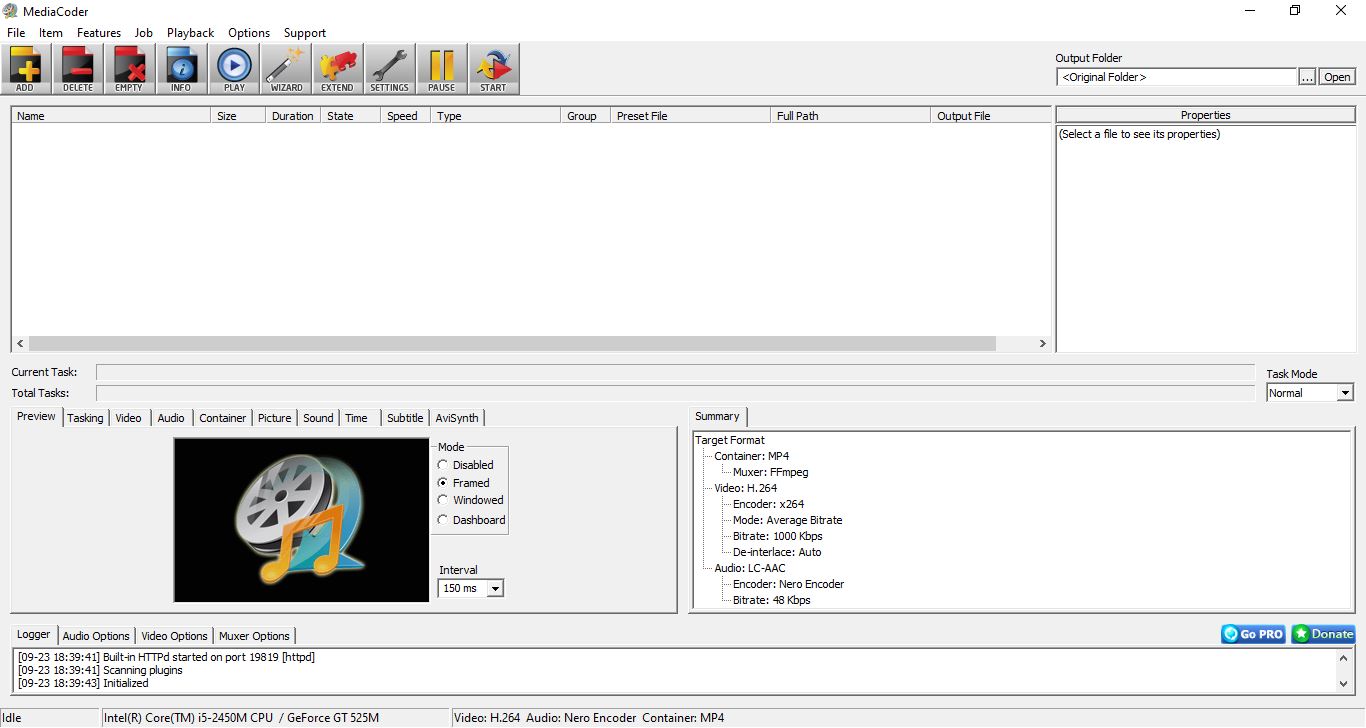
Task: Sort by the Name column header
Action: pos(111,116)
